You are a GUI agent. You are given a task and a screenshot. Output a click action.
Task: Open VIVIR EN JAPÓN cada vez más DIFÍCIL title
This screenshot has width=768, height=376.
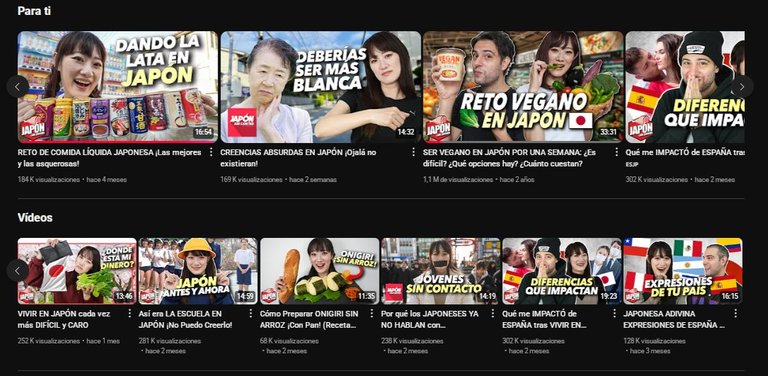(x=65, y=319)
